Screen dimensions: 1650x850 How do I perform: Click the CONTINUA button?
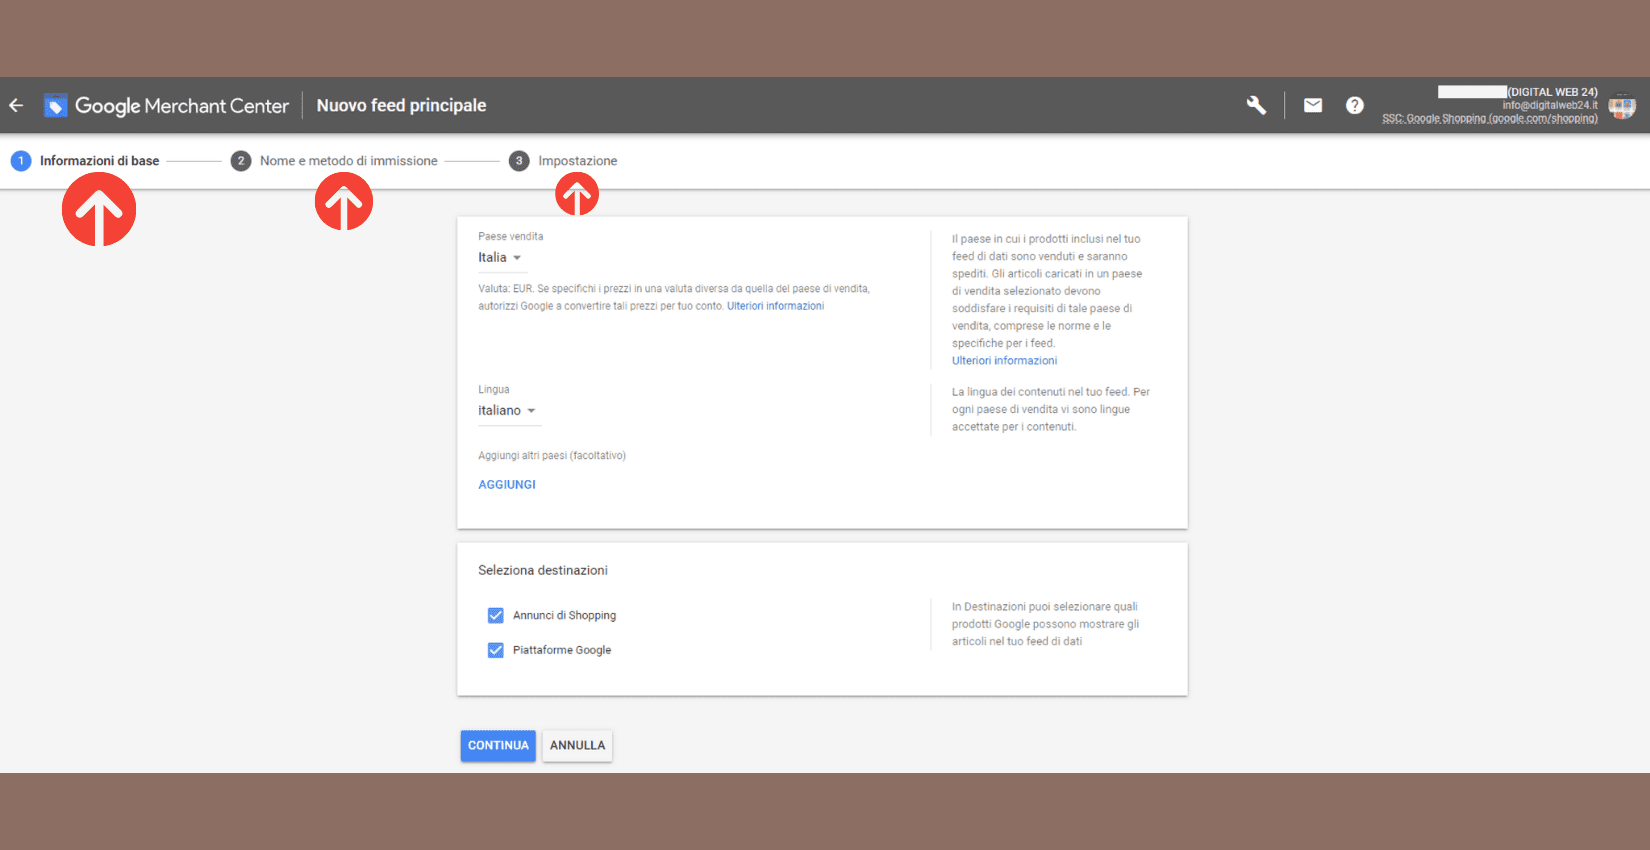click(x=498, y=746)
